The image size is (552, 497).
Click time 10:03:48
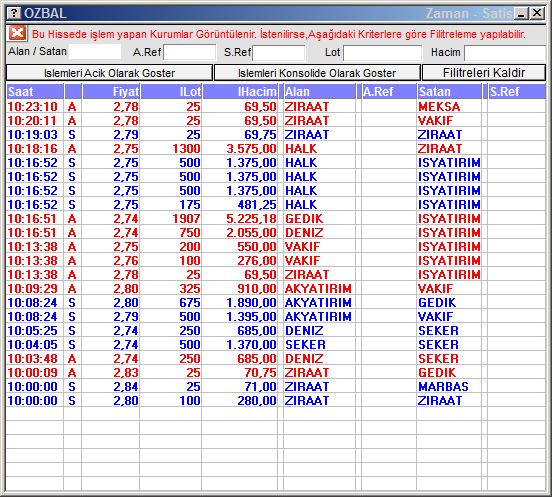coord(32,359)
